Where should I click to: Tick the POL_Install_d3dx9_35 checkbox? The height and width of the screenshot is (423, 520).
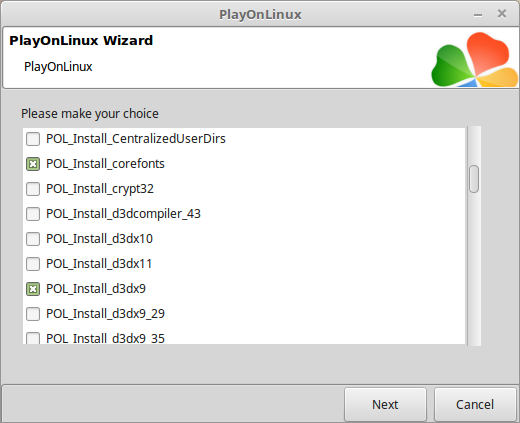(33, 338)
